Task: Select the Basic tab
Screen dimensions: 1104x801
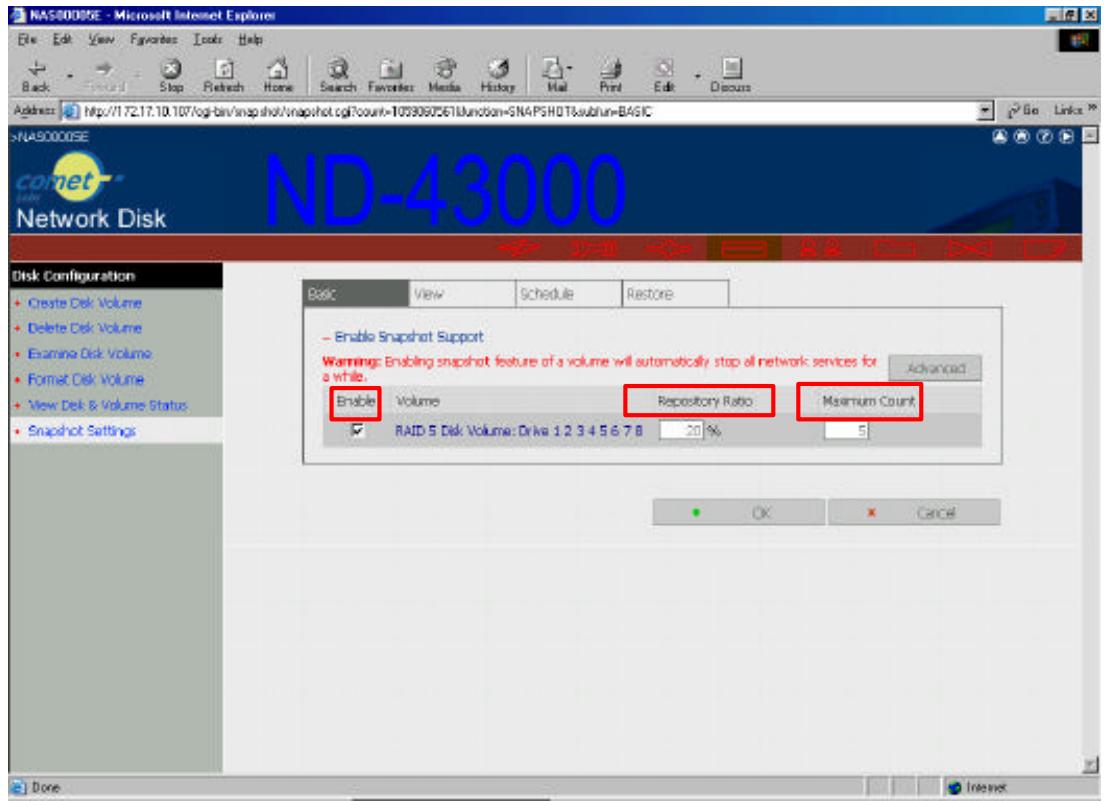Action: point(356,294)
